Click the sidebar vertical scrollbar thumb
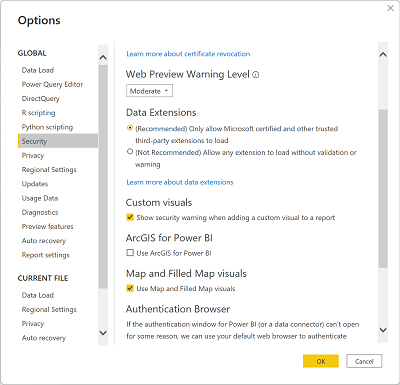This screenshot has width=400, height=385. click(103, 177)
